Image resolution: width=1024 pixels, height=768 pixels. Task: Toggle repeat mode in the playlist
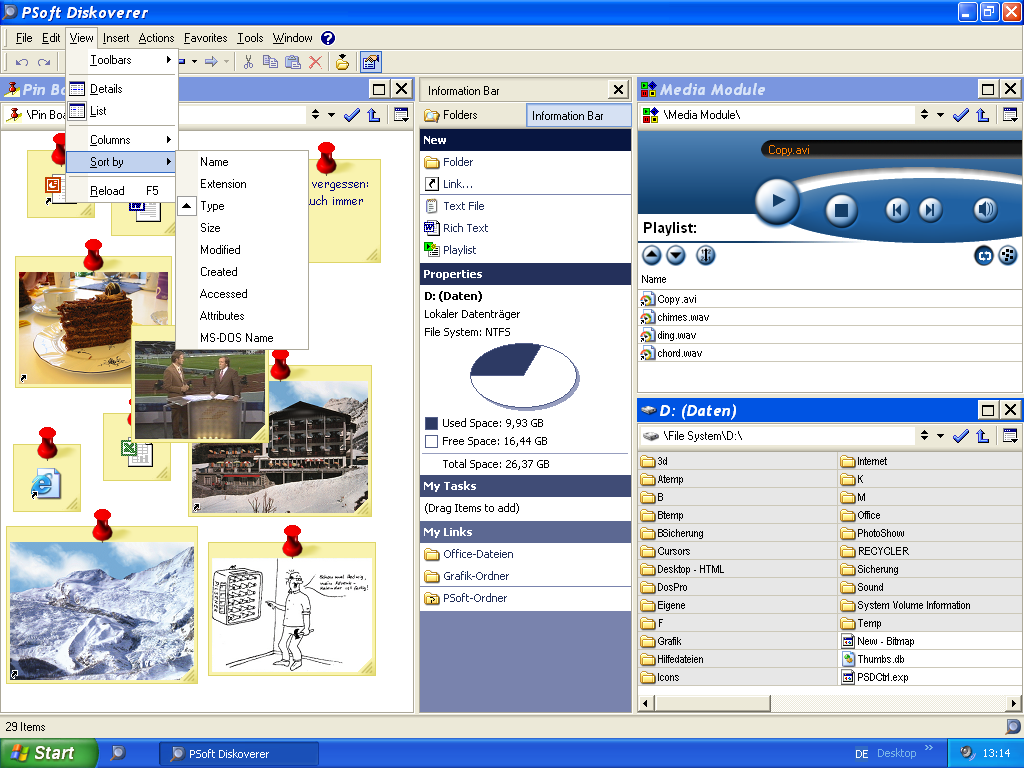(984, 256)
